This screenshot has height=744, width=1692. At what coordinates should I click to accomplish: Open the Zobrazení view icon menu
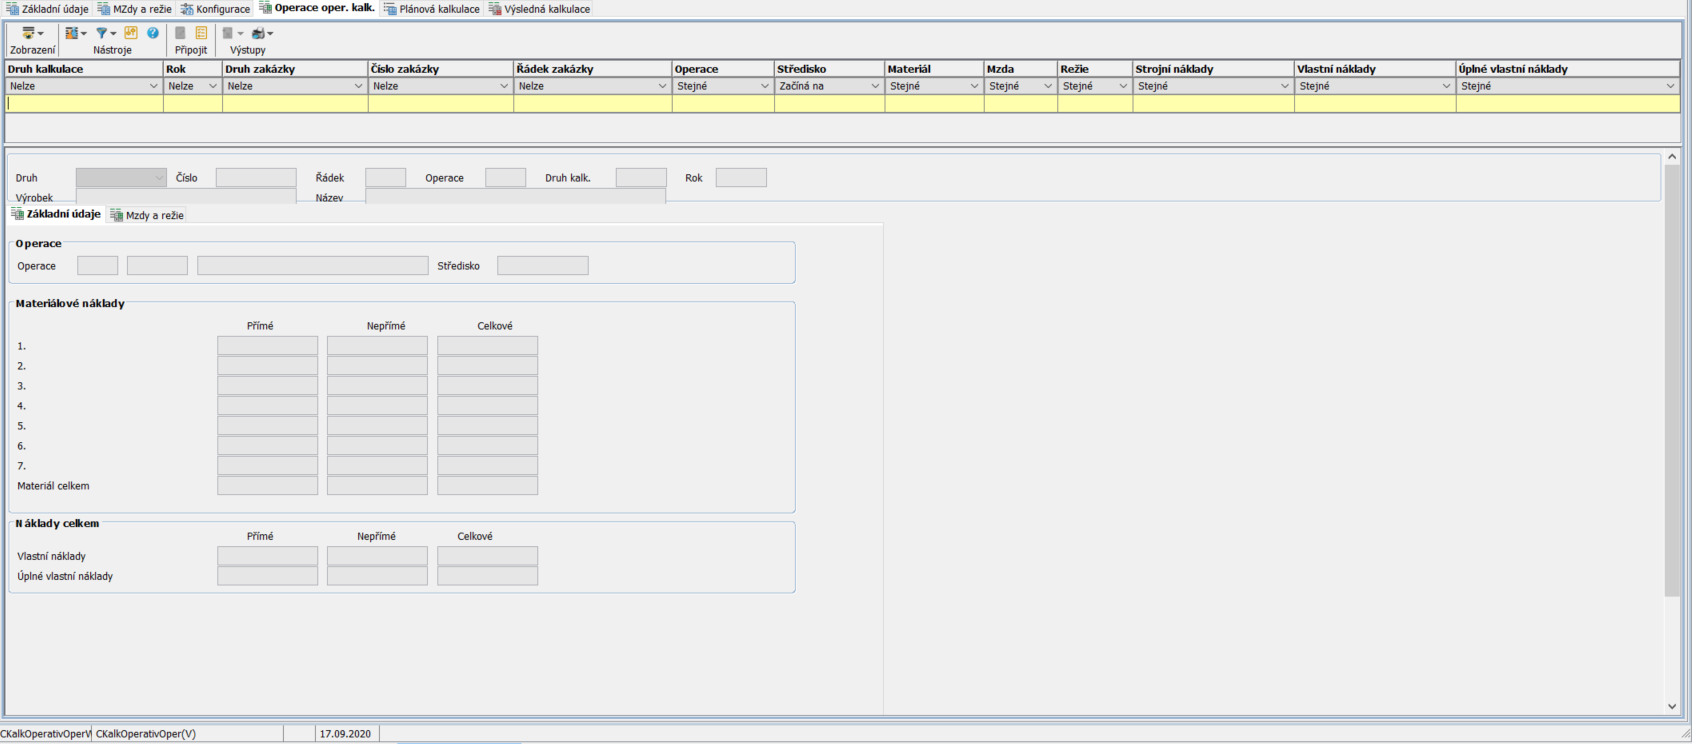tap(32, 33)
